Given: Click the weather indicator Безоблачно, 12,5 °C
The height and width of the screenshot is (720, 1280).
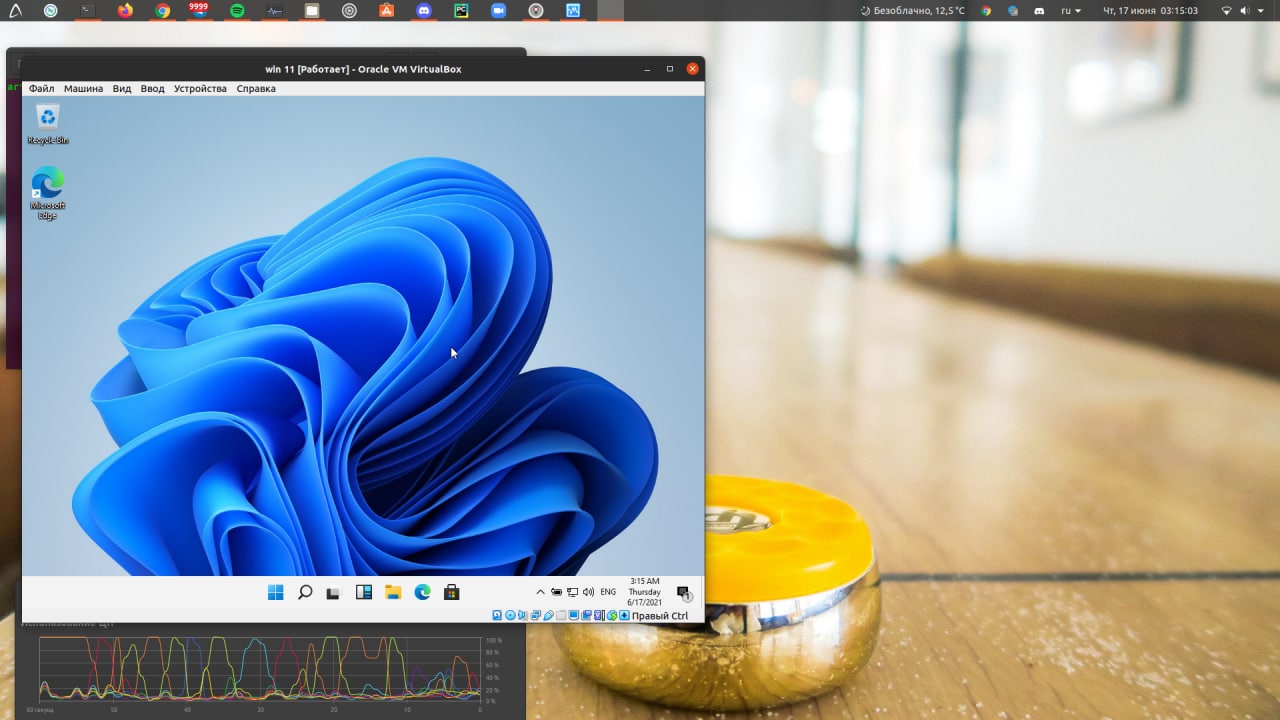Looking at the screenshot, I should tap(913, 10).
